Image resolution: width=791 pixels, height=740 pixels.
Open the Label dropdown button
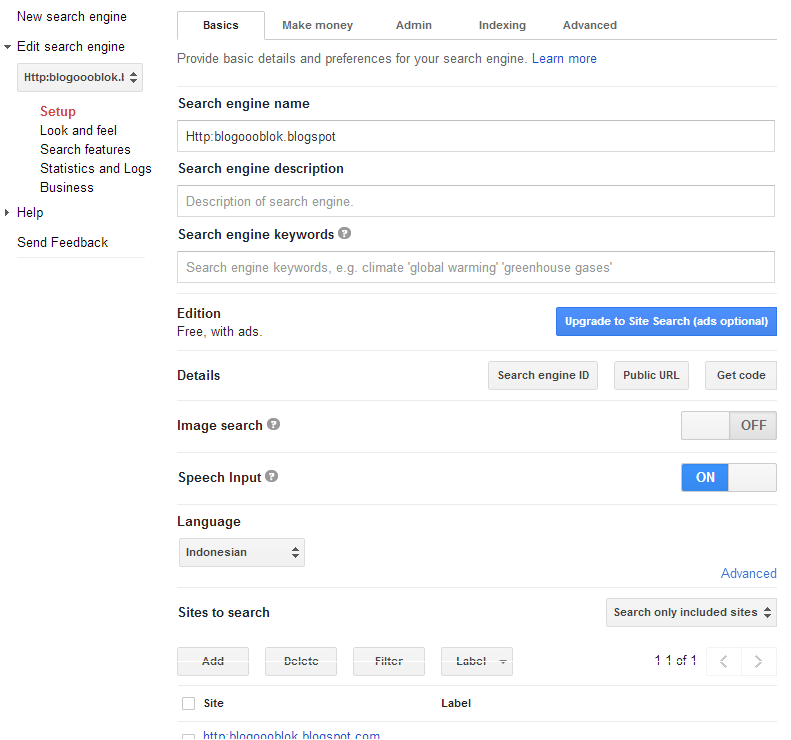tap(477, 661)
